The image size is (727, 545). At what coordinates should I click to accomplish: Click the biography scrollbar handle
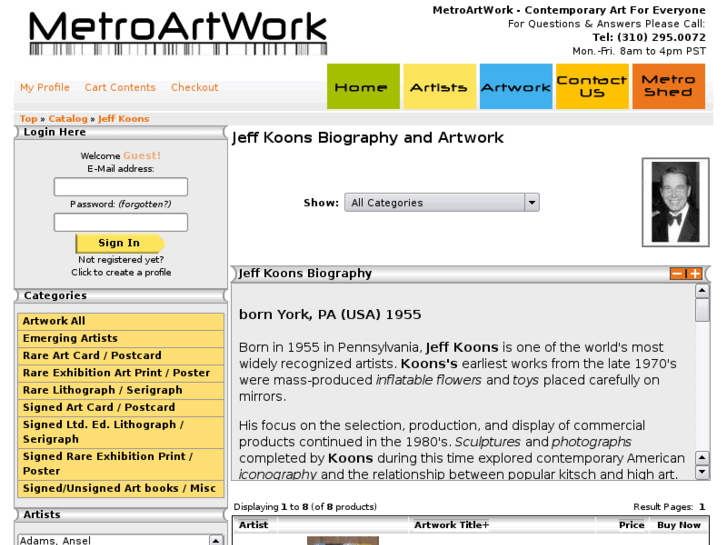(702, 310)
